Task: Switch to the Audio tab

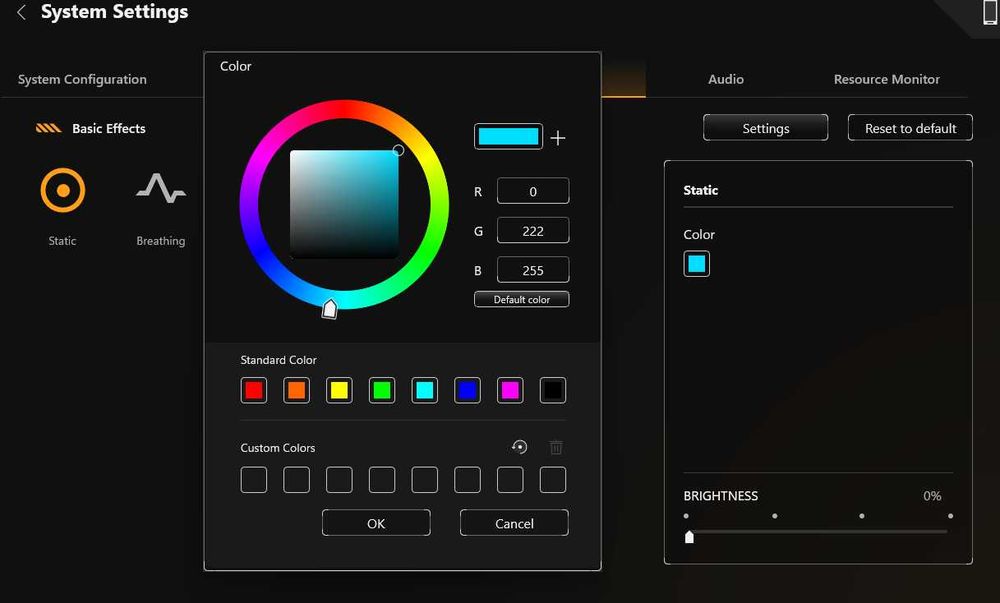Action: (726, 79)
